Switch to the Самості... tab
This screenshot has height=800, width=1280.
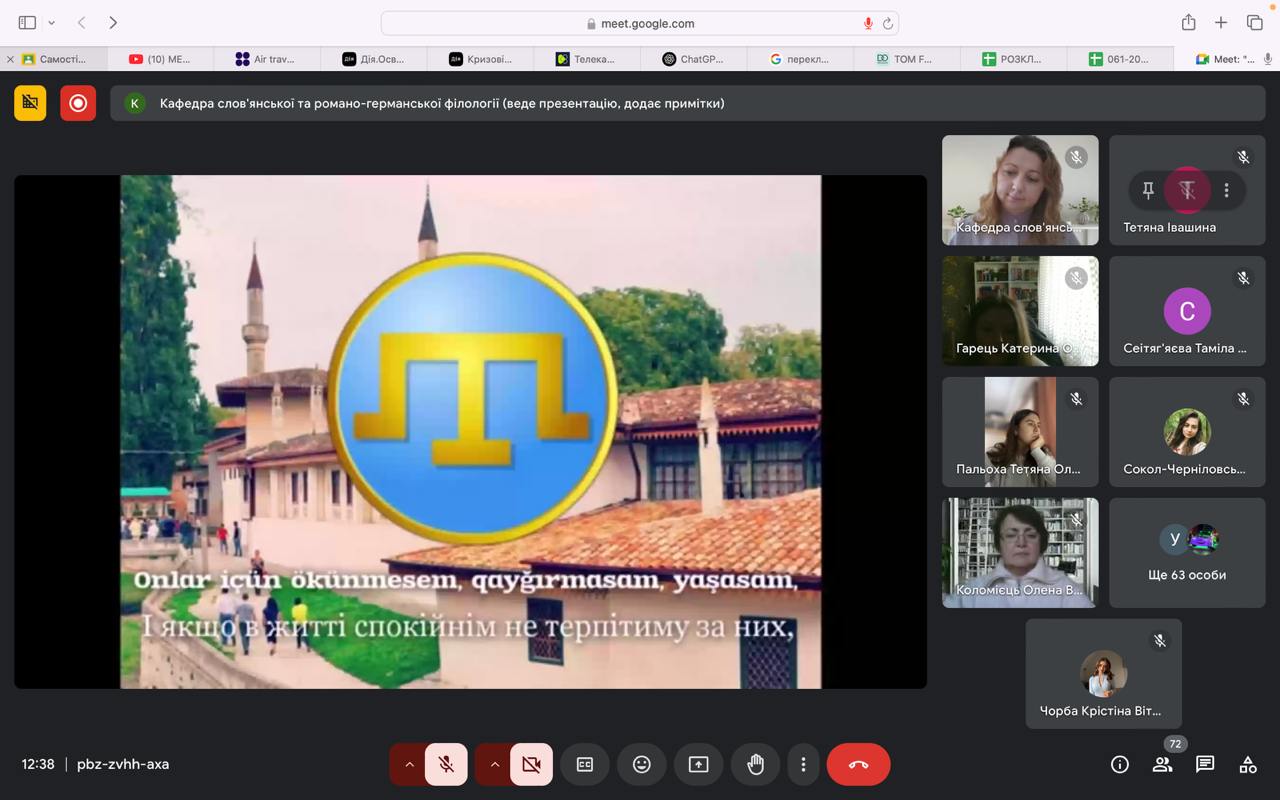[x=55, y=59]
